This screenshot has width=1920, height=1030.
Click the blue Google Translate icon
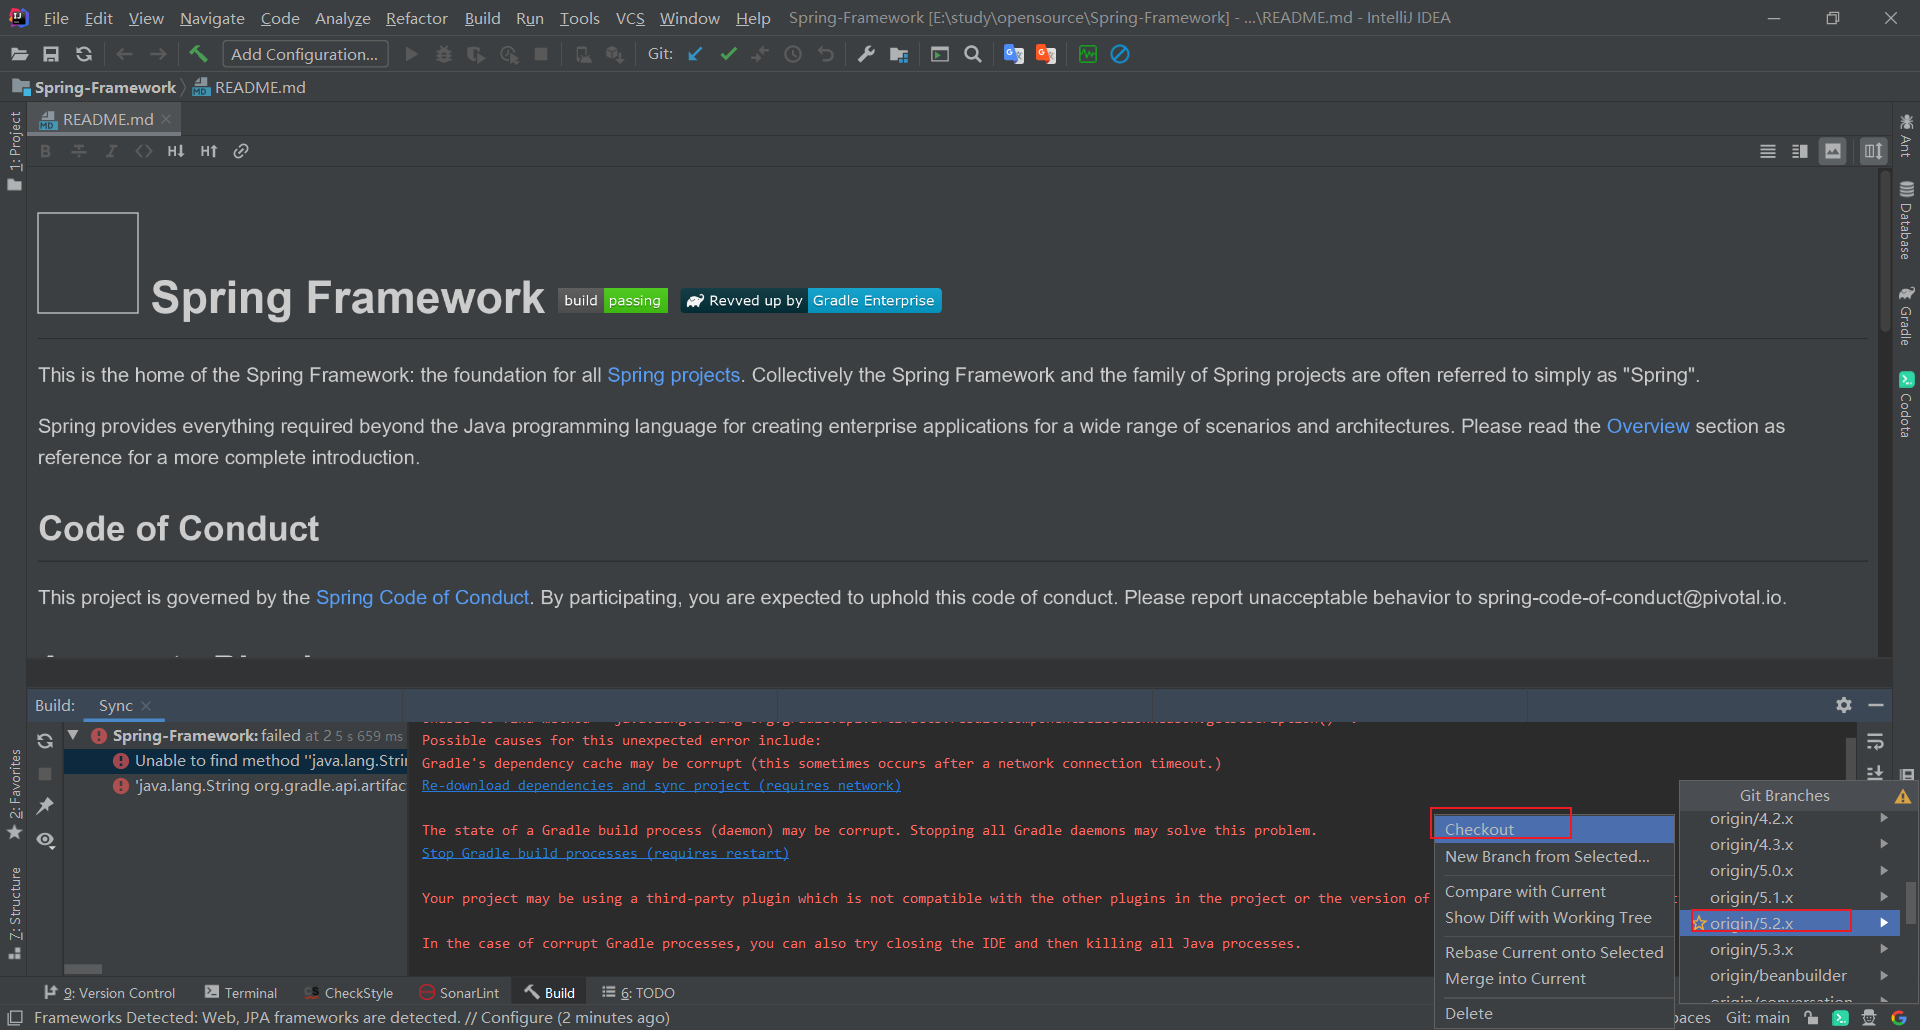[x=1014, y=54]
